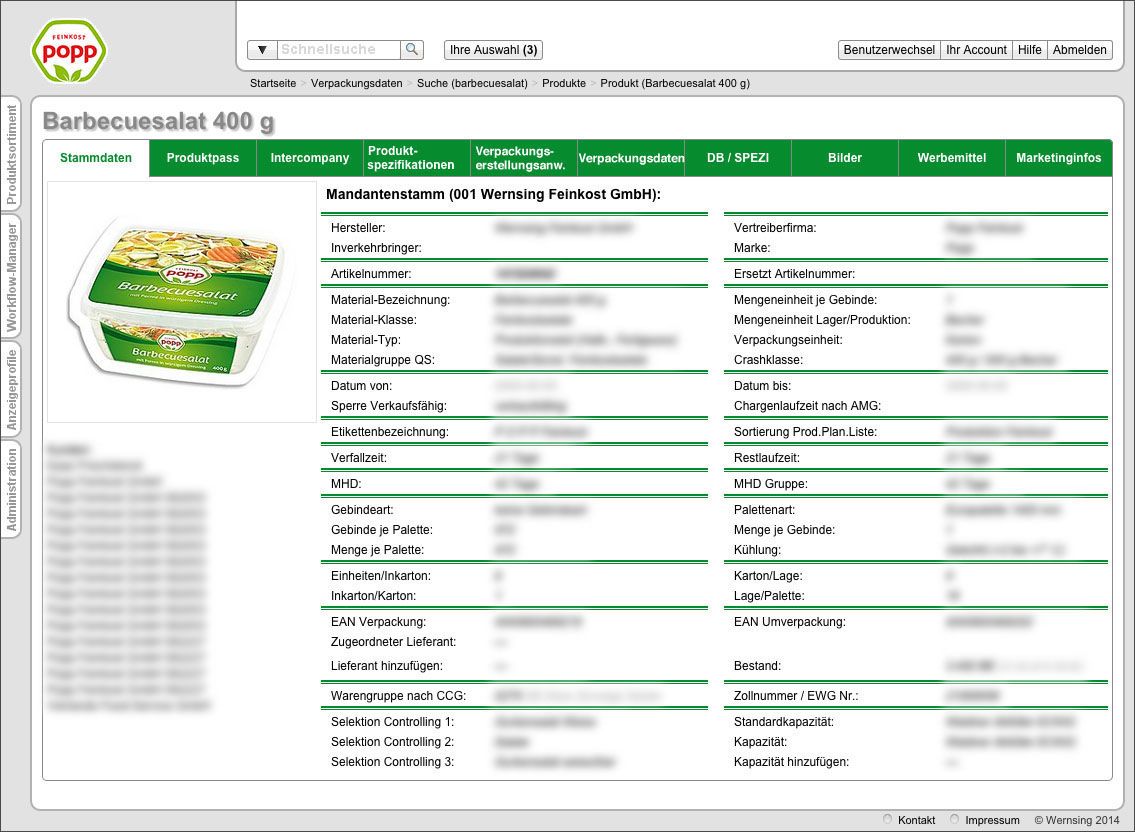1135x832 pixels.
Task: Click the Feinkost Popp logo
Action: pos(69,51)
